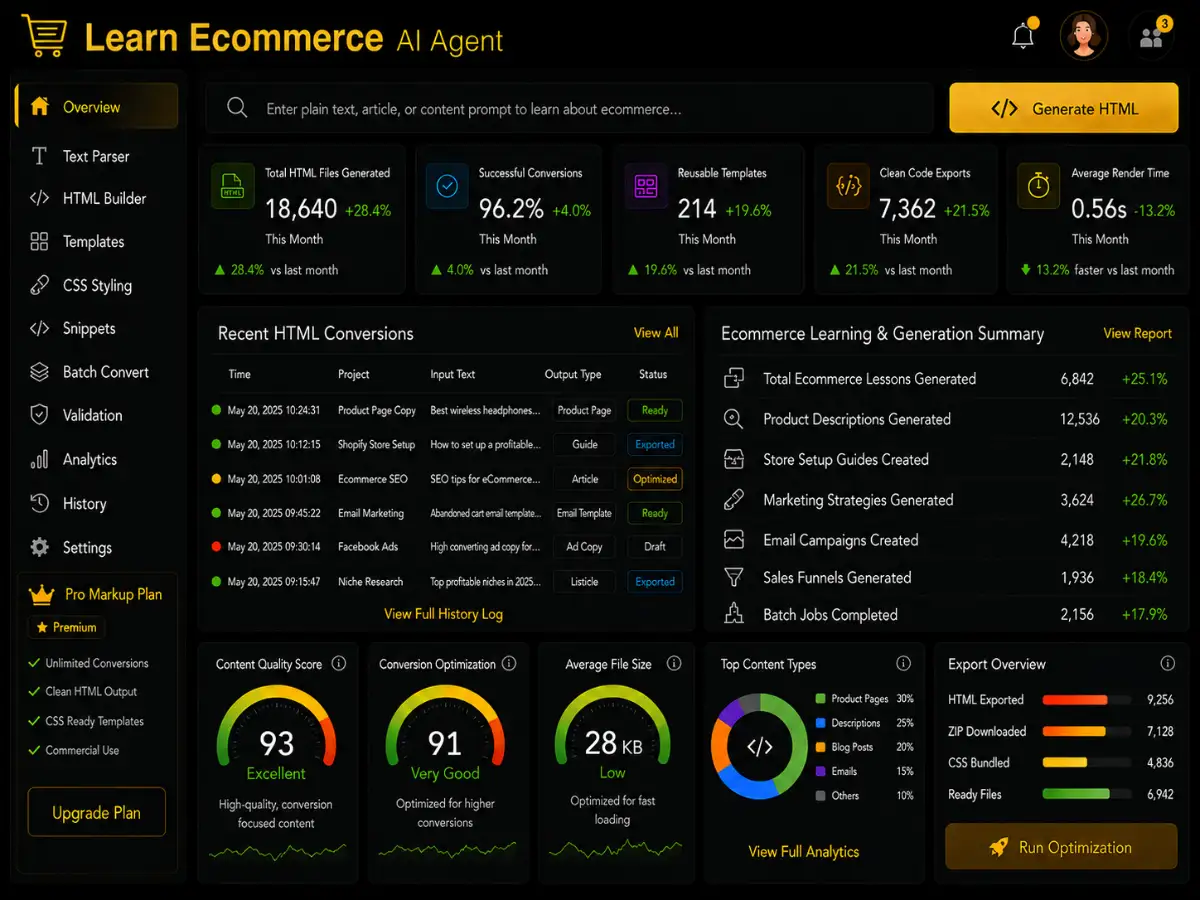Open the notifications bell icon
This screenshot has width=1200, height=900.
pos(1023,37)
